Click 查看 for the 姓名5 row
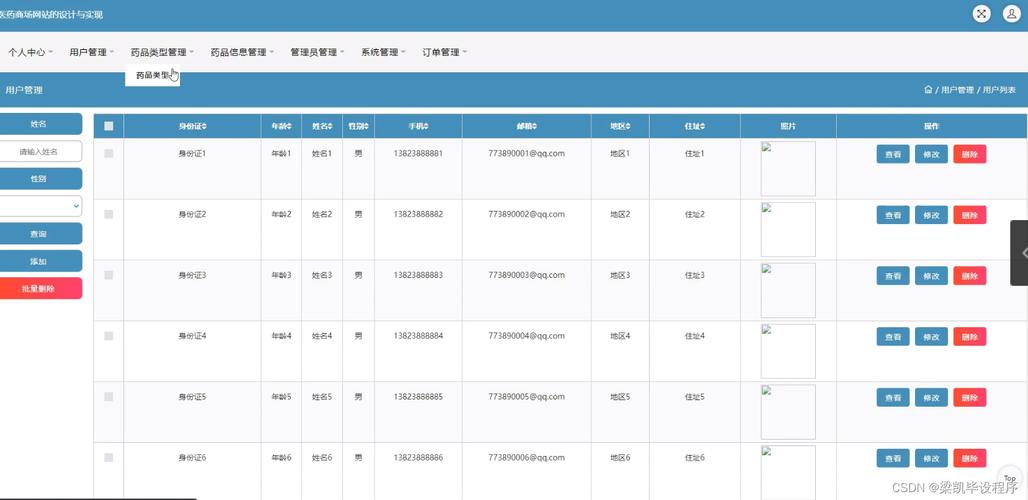Viewport: 1028px width, 500px height. pyautogui.click(x=893, y=397)
